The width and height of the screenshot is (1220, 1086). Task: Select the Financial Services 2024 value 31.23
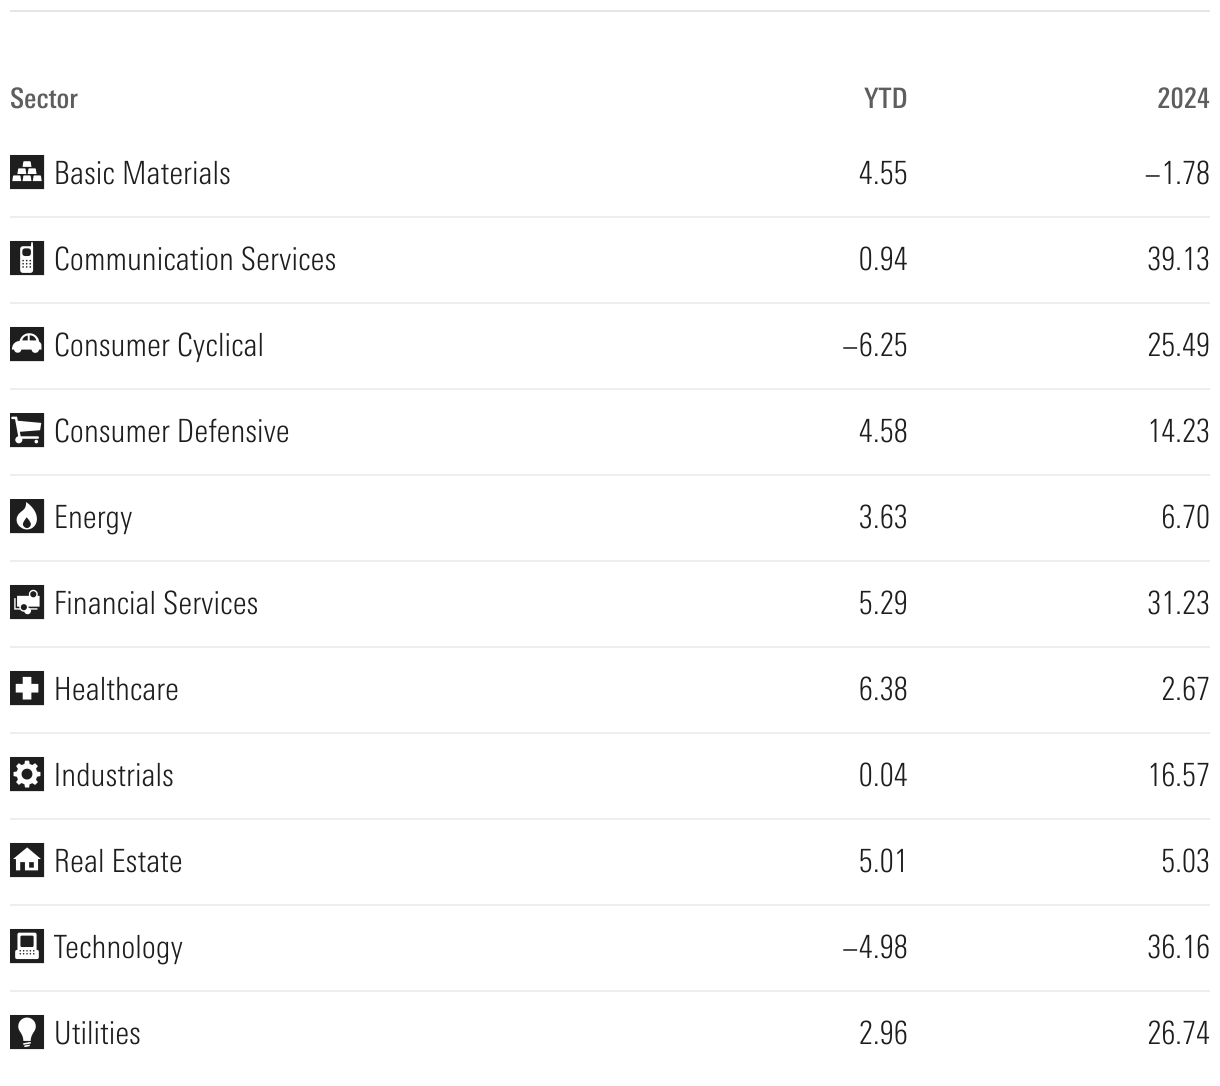pos(1178,603)
